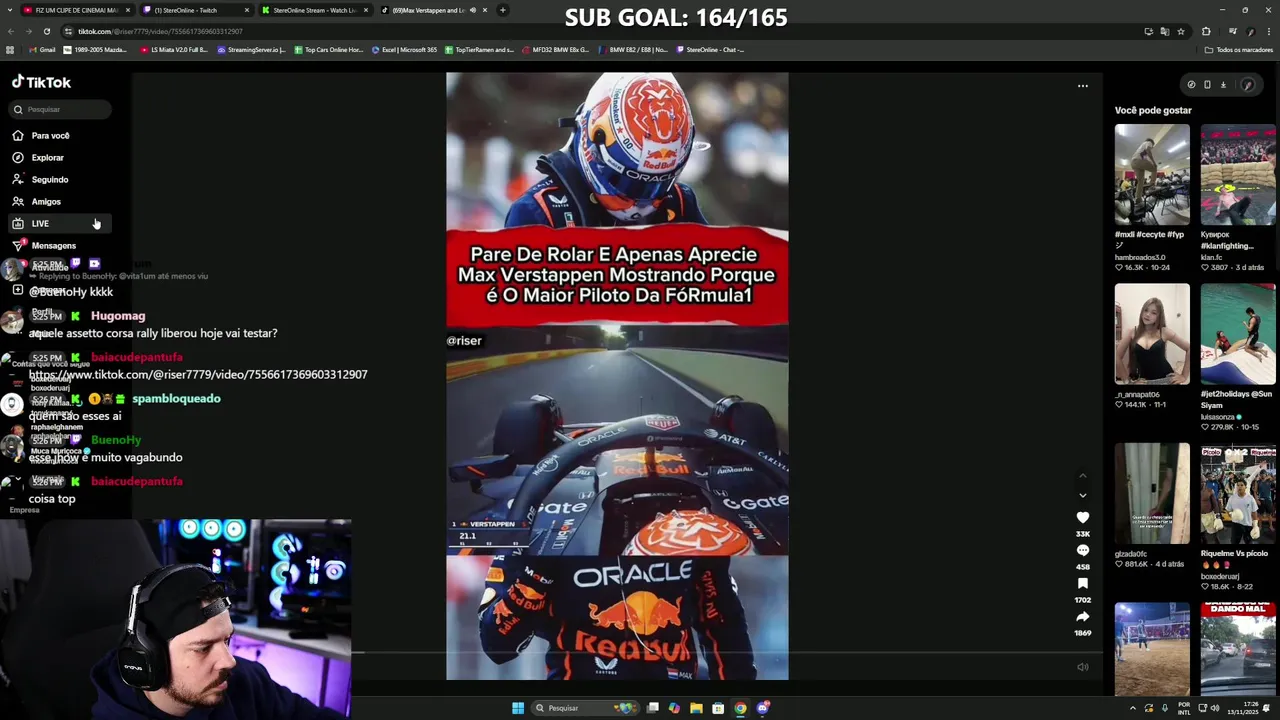Seek on the video progress bar
The width and height of the screenshot is (1280, 720).
click(616, 653)
